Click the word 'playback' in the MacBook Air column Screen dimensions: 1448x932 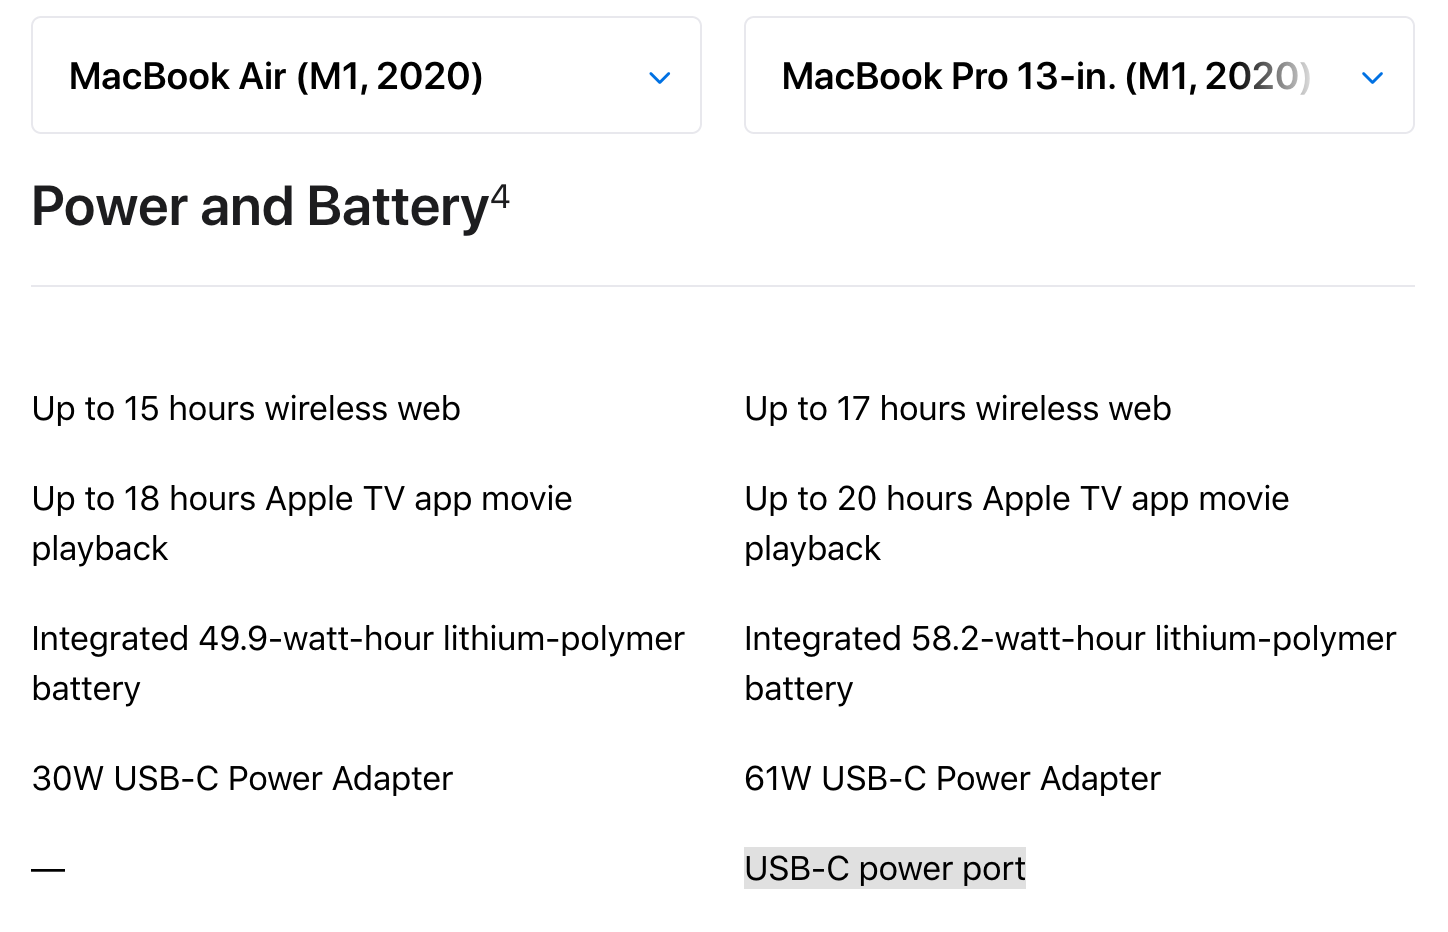coord(100,549)
